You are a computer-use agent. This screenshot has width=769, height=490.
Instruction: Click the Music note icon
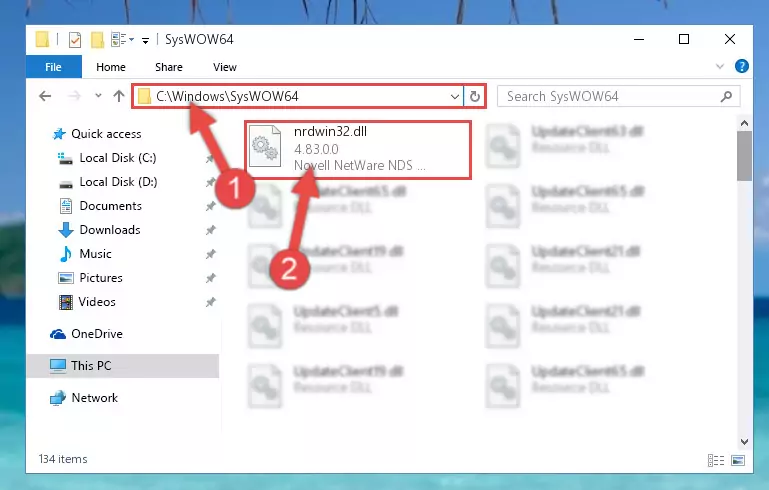(x=65, y=254)
